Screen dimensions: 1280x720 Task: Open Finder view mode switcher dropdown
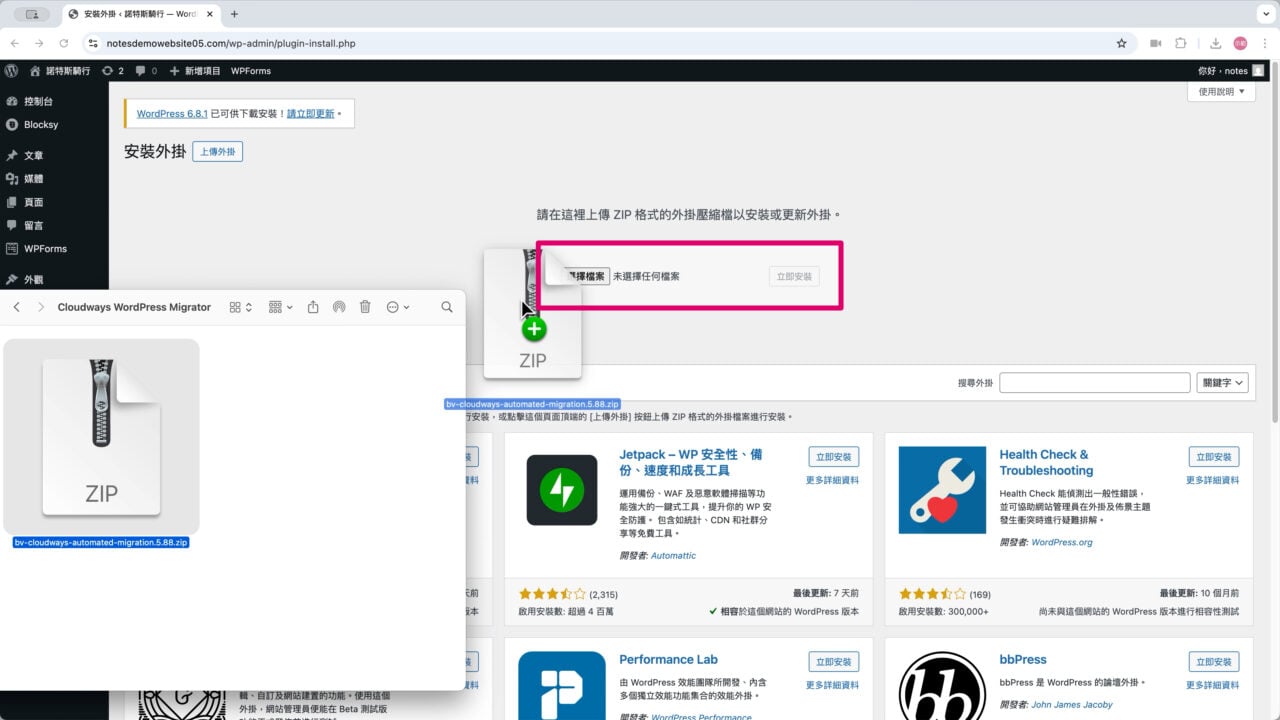click(240, 307)
